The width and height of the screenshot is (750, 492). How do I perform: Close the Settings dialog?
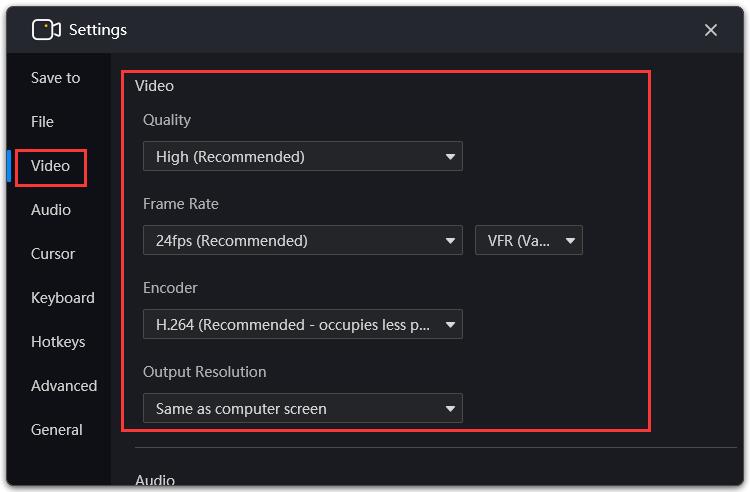point(710,30)
